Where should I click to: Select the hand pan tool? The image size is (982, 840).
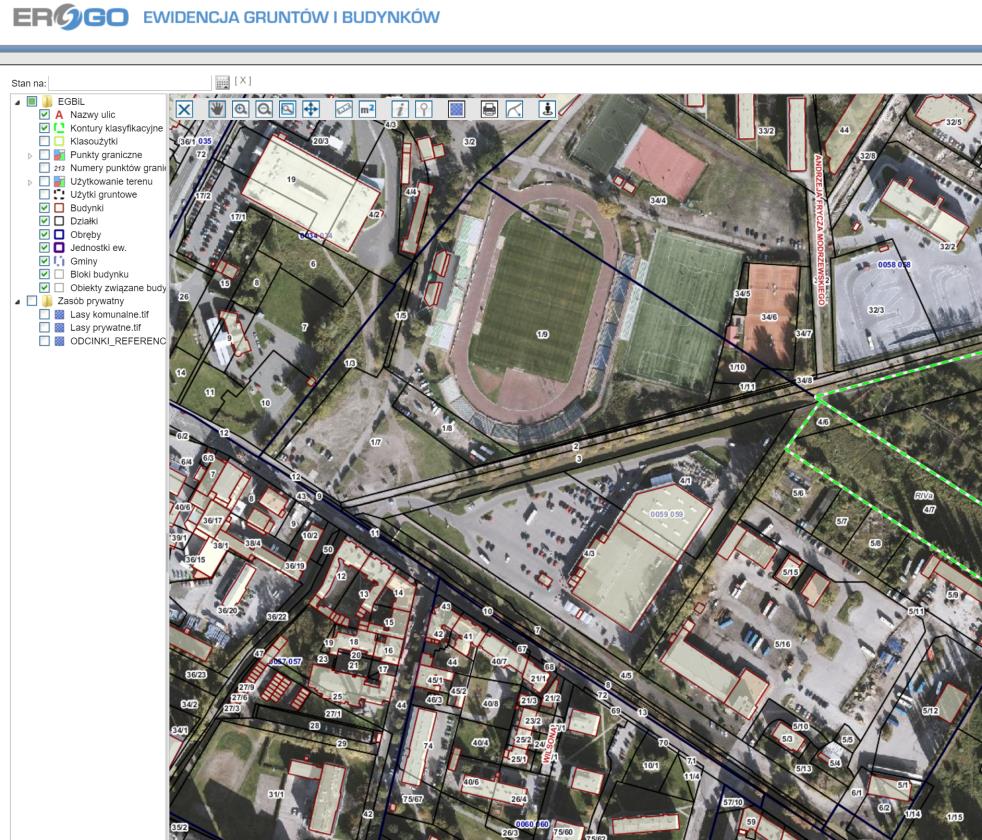click(x=217, y=110)
